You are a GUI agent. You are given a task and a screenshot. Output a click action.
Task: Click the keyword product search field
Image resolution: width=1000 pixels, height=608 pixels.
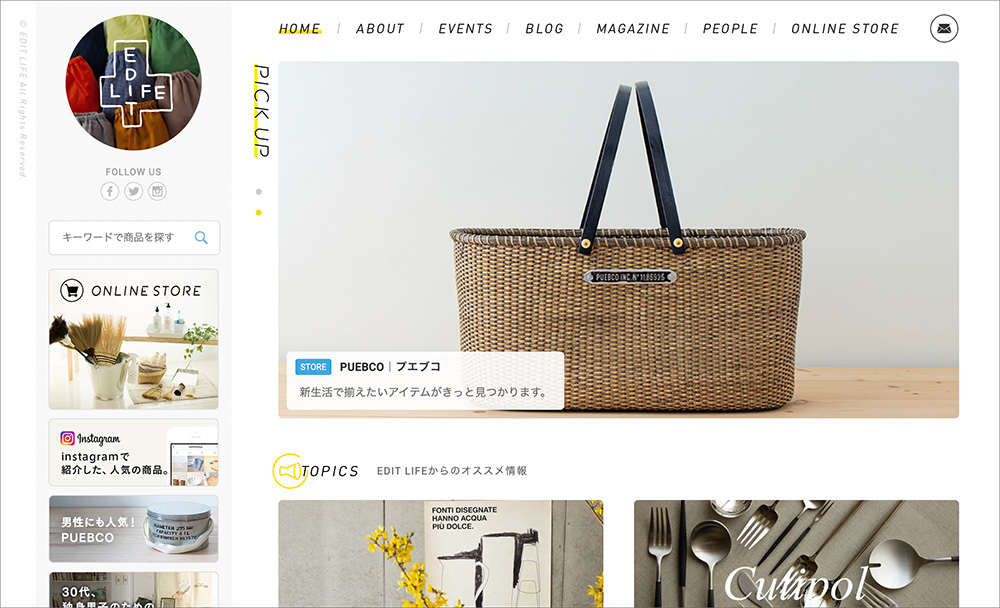[x=135, y=237]
